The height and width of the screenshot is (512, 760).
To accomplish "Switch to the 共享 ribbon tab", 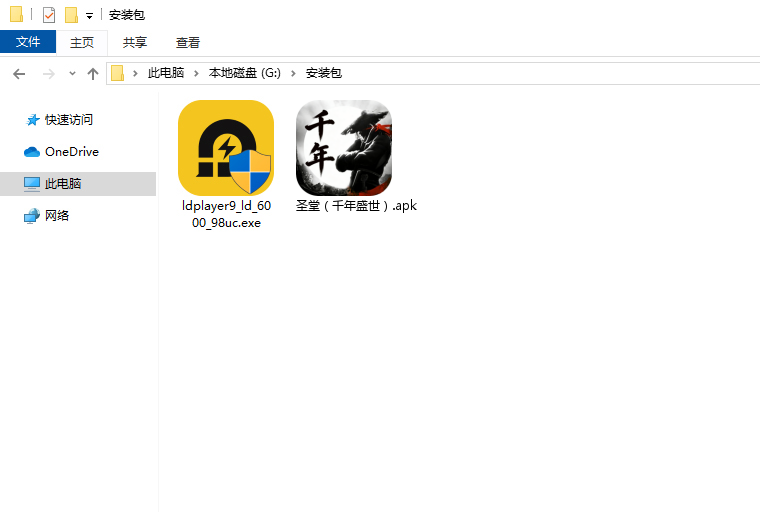I will [134, 42].
